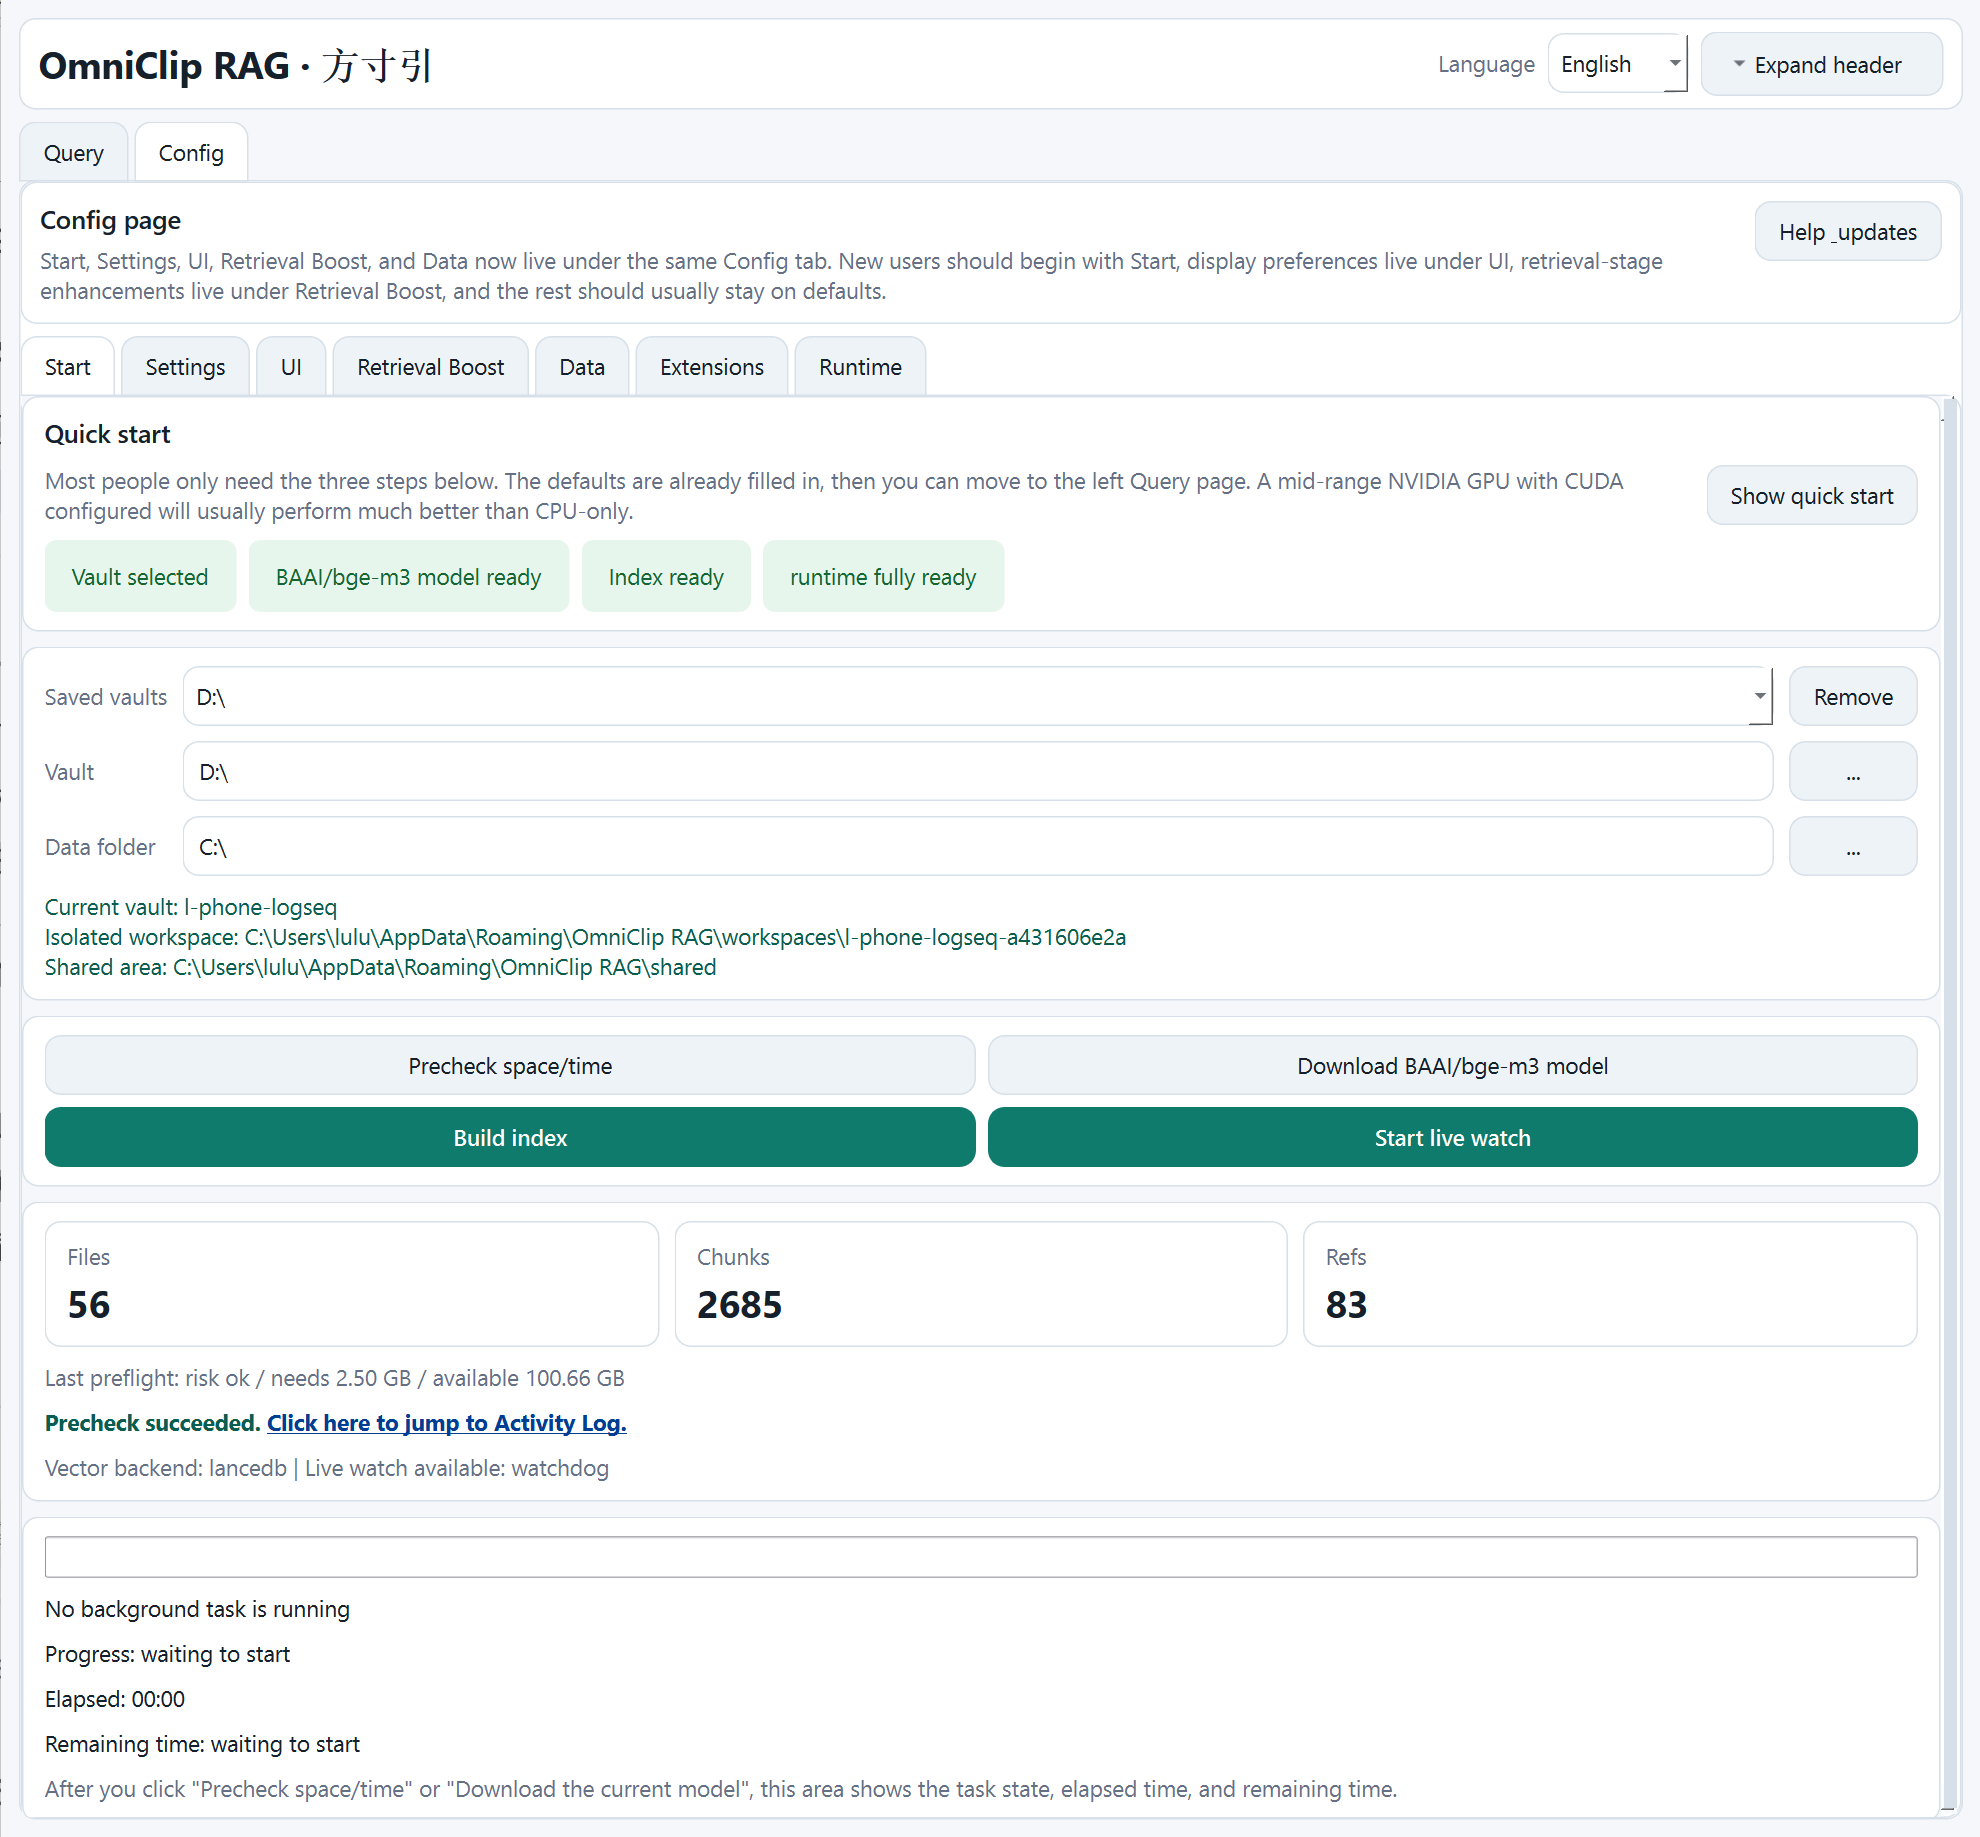Remove the saved vault D:\
1980x1837 pixels.
(1852, 695)
